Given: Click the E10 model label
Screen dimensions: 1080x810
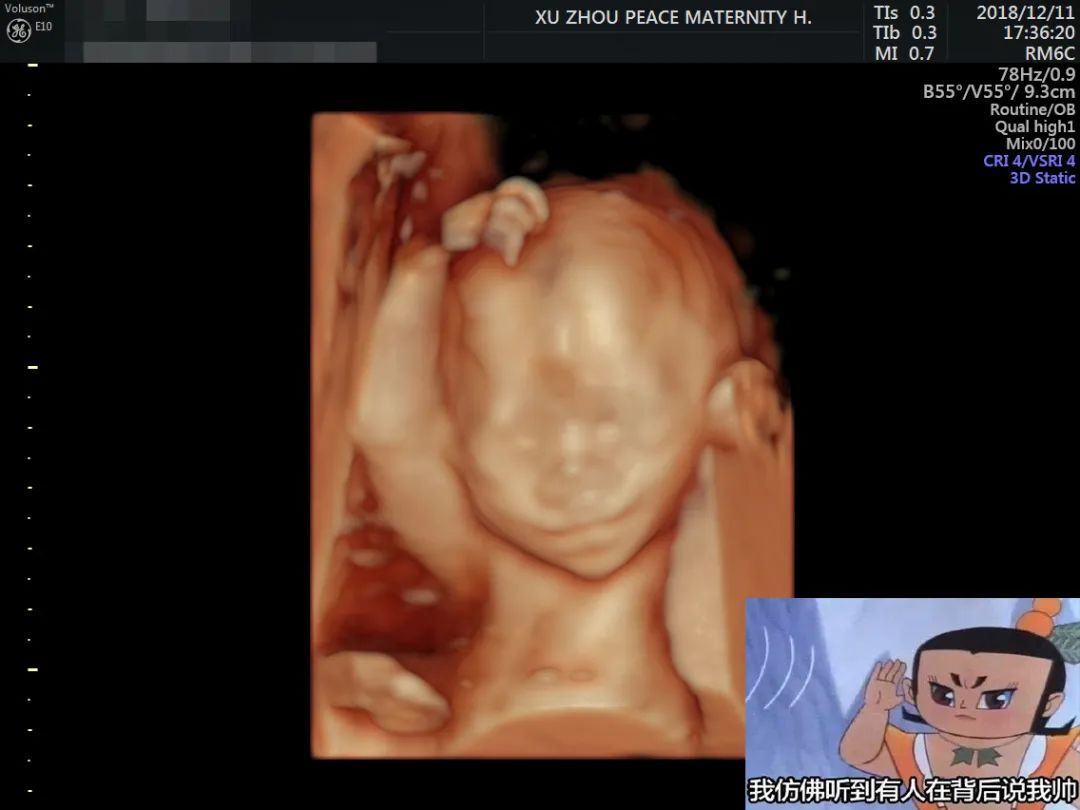Looking at the screenshot, I should coord(44,27).
